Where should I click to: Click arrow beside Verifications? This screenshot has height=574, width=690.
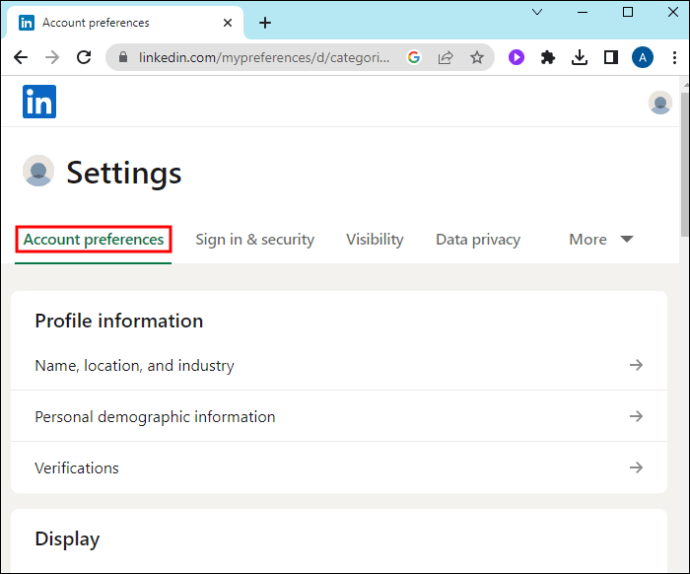[636, 467]
